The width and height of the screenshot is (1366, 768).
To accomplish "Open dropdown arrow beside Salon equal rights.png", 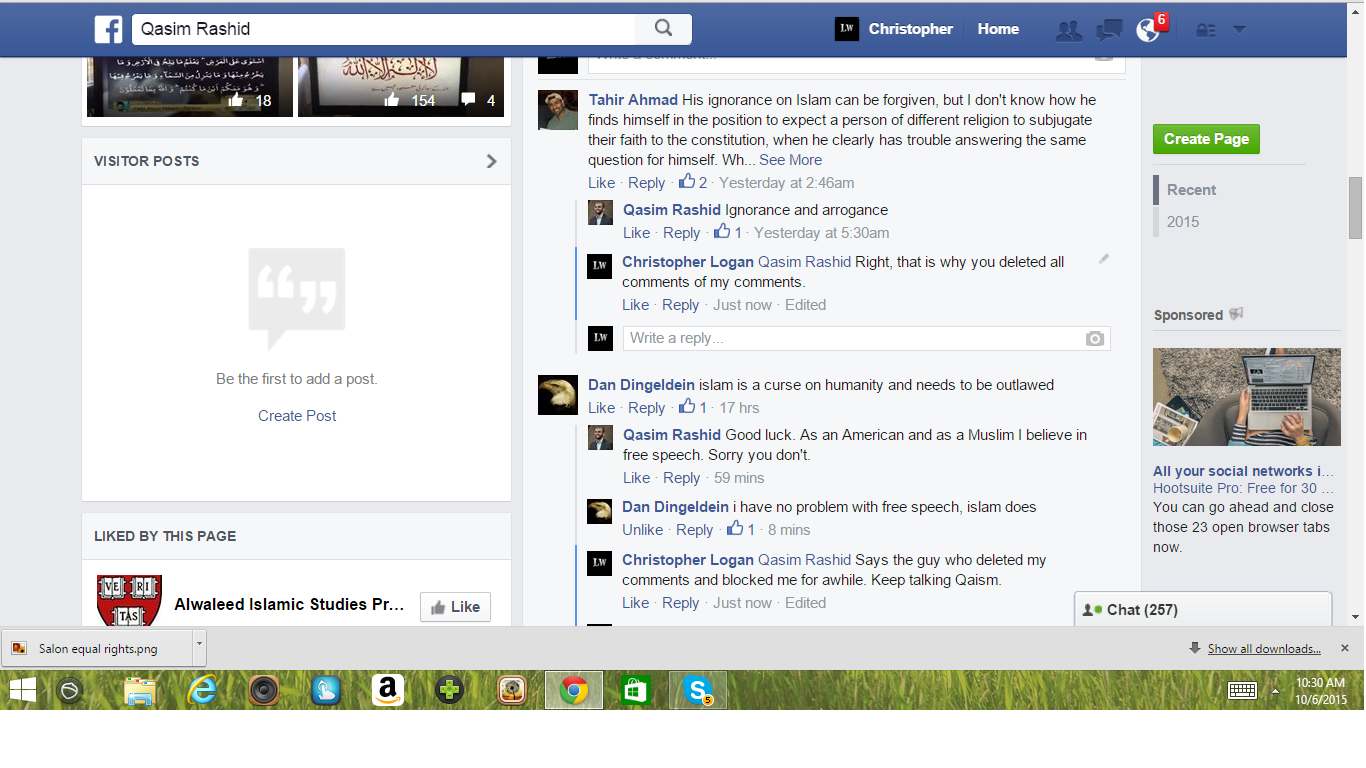I will pyautogui.click(x=199, y=648).
